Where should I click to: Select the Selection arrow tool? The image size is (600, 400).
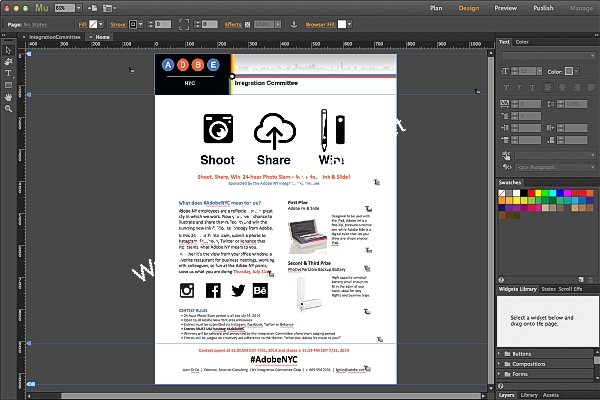point(8,50)
